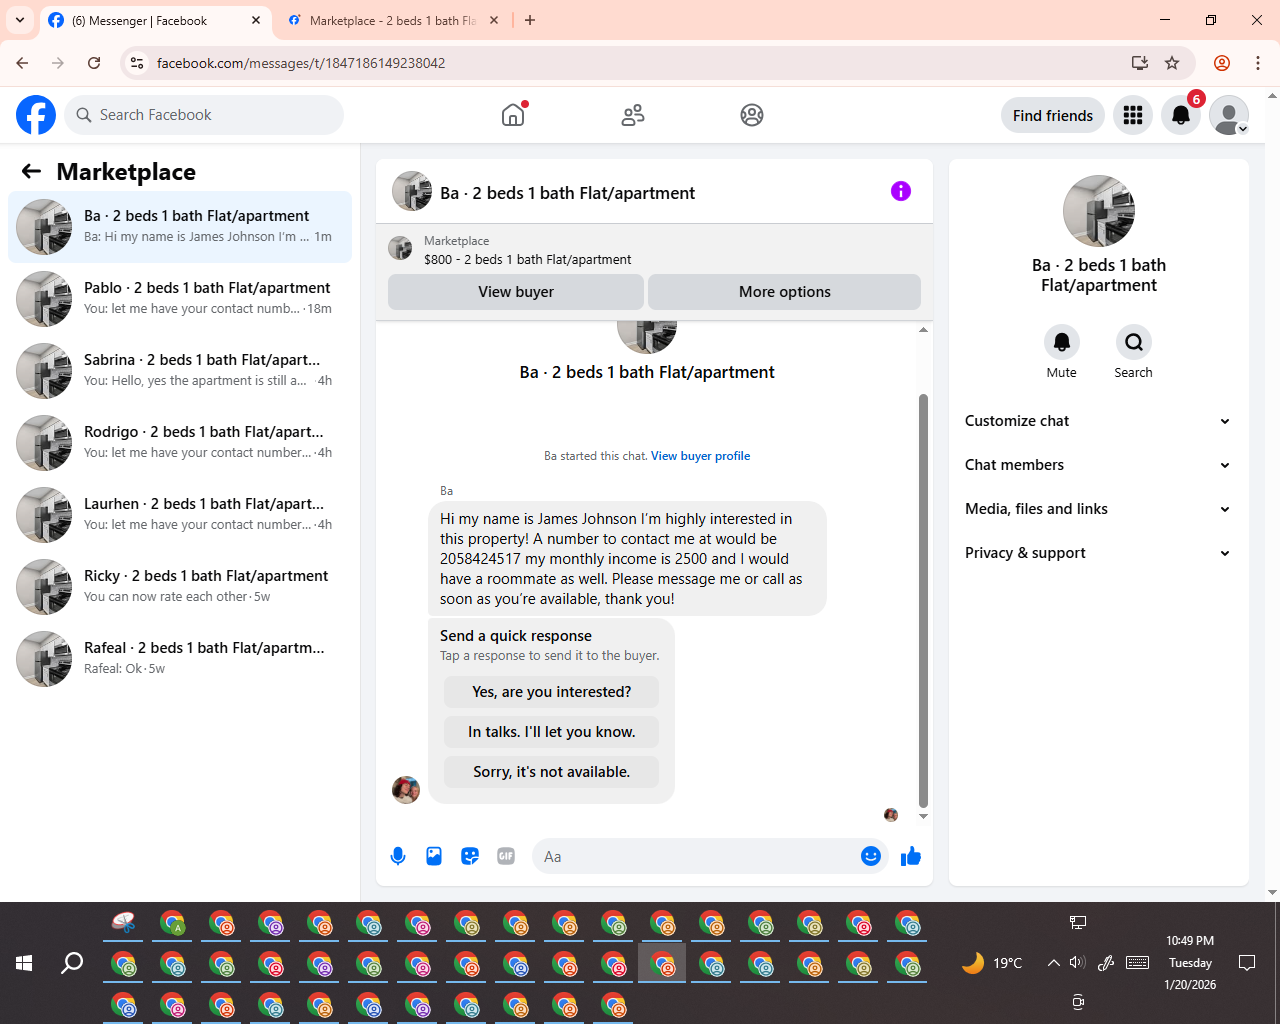
Task: Click the Search Facebook box
Action: (x=204, y=115)
